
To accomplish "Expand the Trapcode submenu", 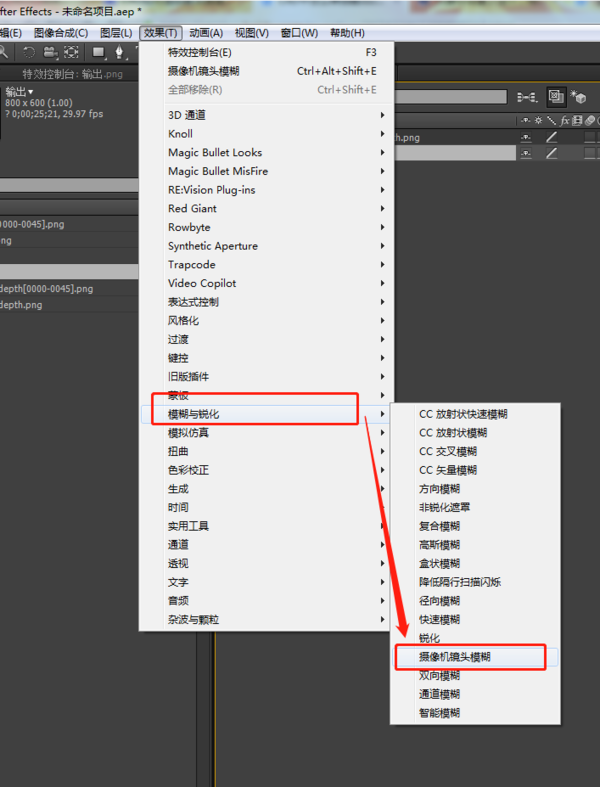I will [x=266, y=265].
